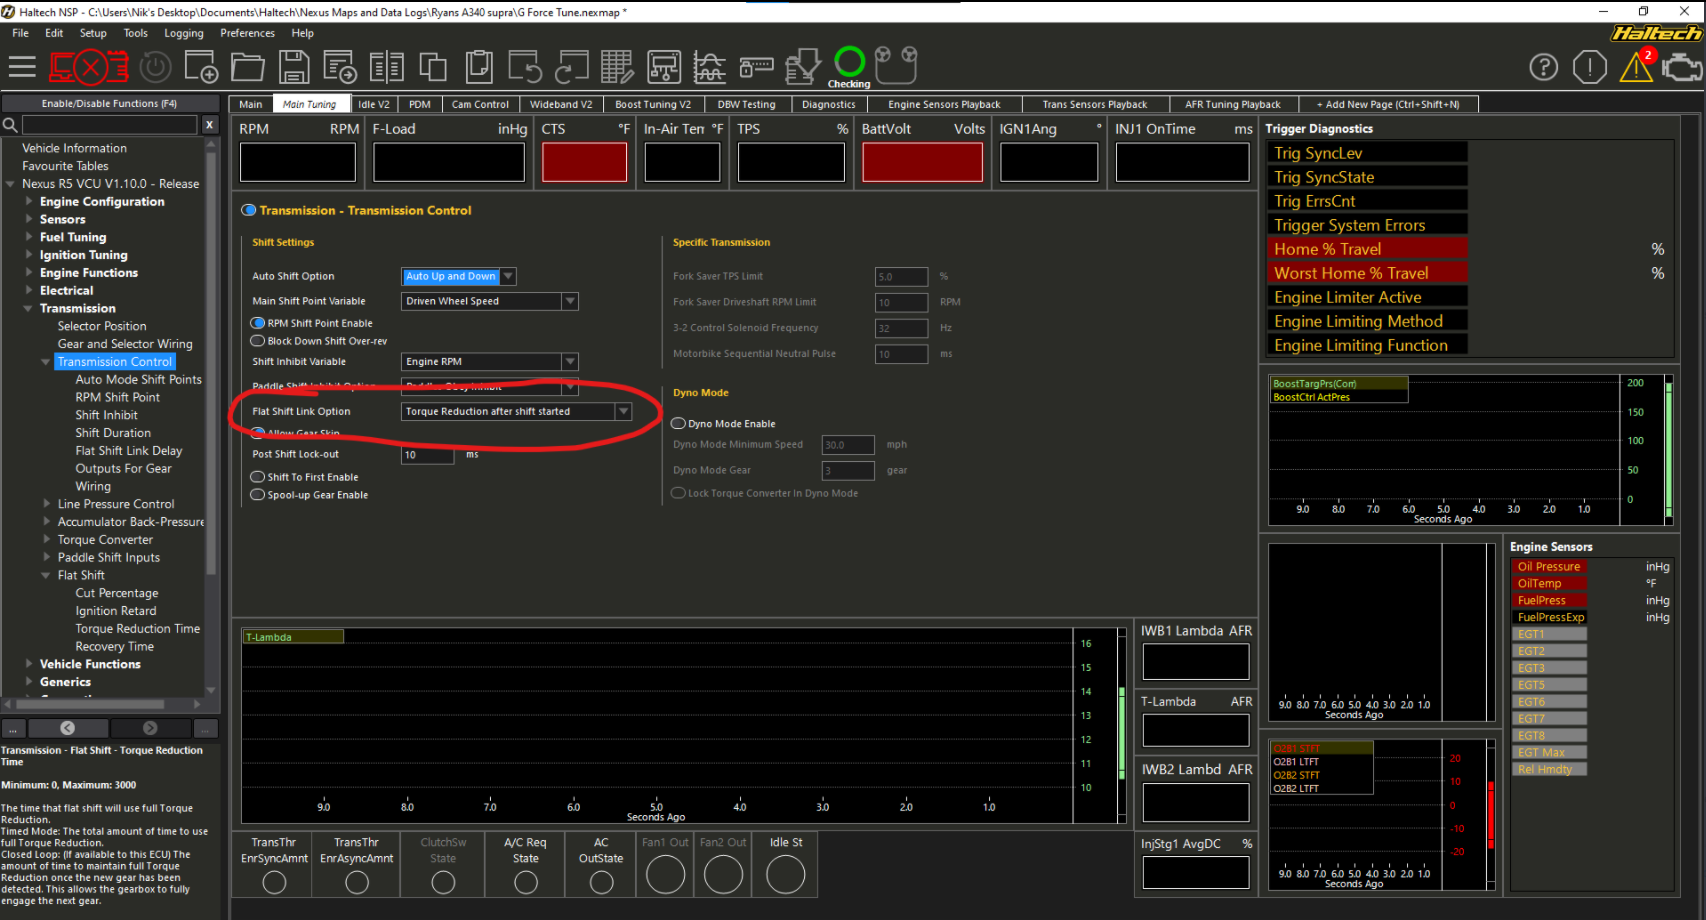Click the ECU power cycle icon
1706x920 pixels.
click(155, 67)
